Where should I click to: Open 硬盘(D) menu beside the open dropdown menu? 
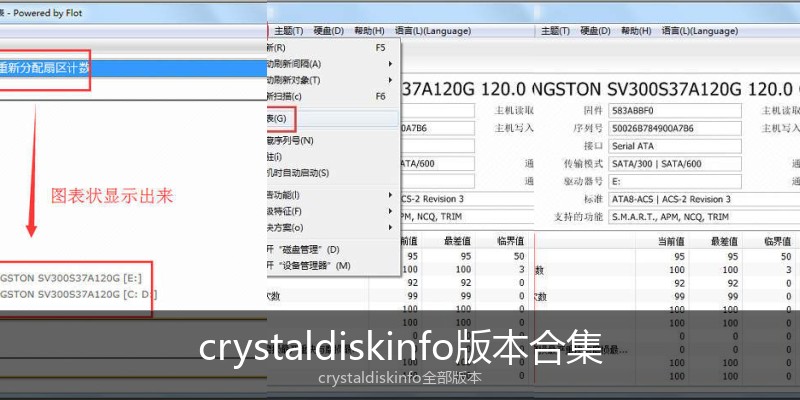(329, 31)
